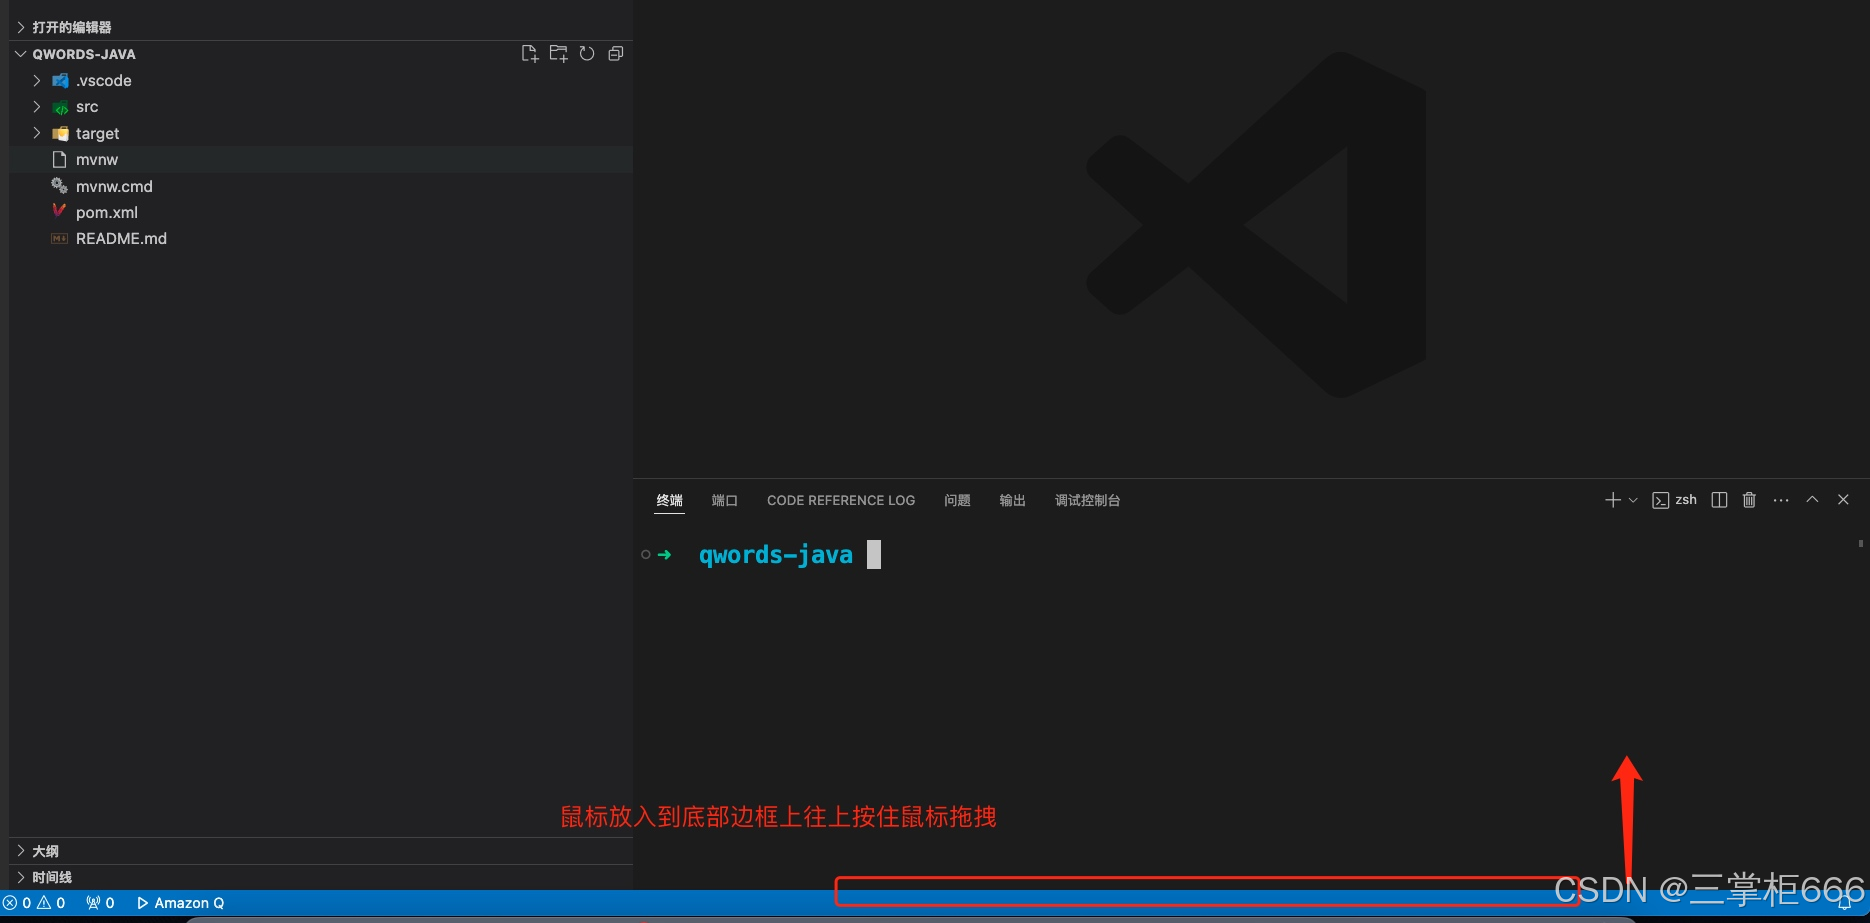Open the pom.xml file
1870x923 pixels.
[320, 212]
